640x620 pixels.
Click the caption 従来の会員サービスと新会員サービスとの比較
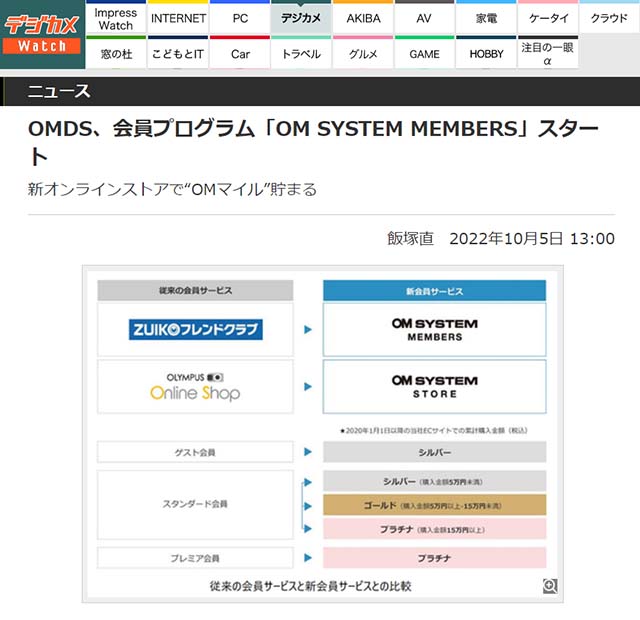(310, 586)
